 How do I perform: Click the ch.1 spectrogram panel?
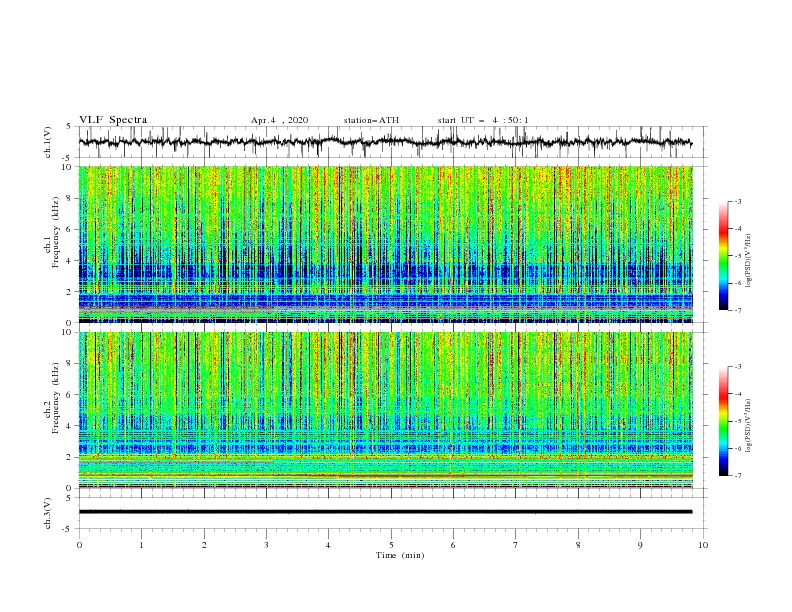pyautogui.click(x=385, y=244)
